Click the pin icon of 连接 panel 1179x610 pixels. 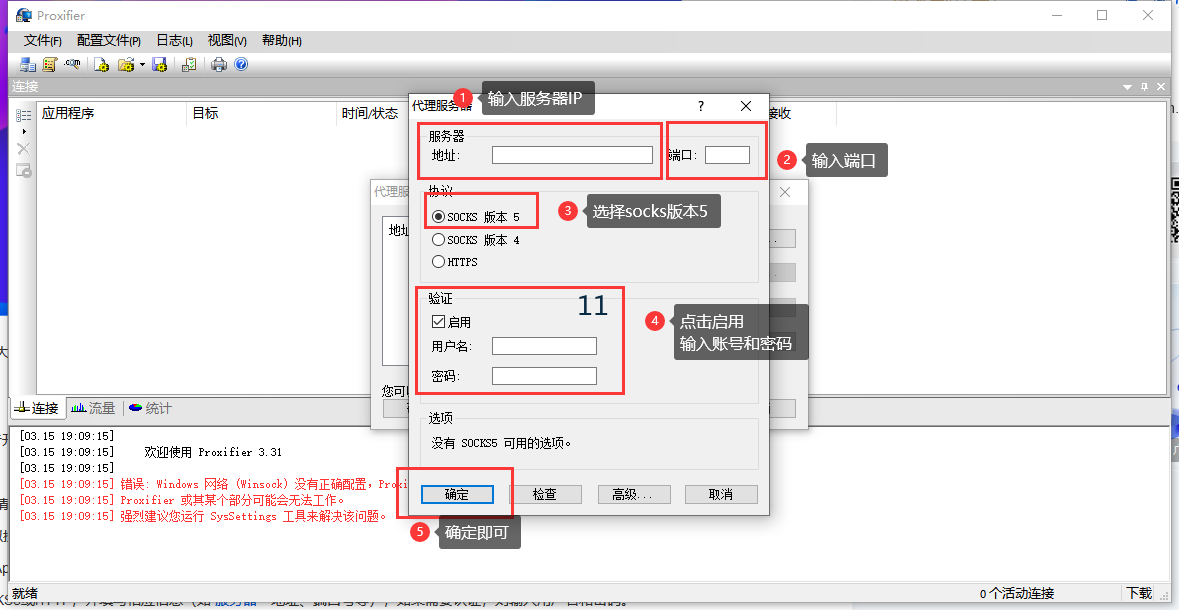pyautogui.click(x=1144, y=86)
